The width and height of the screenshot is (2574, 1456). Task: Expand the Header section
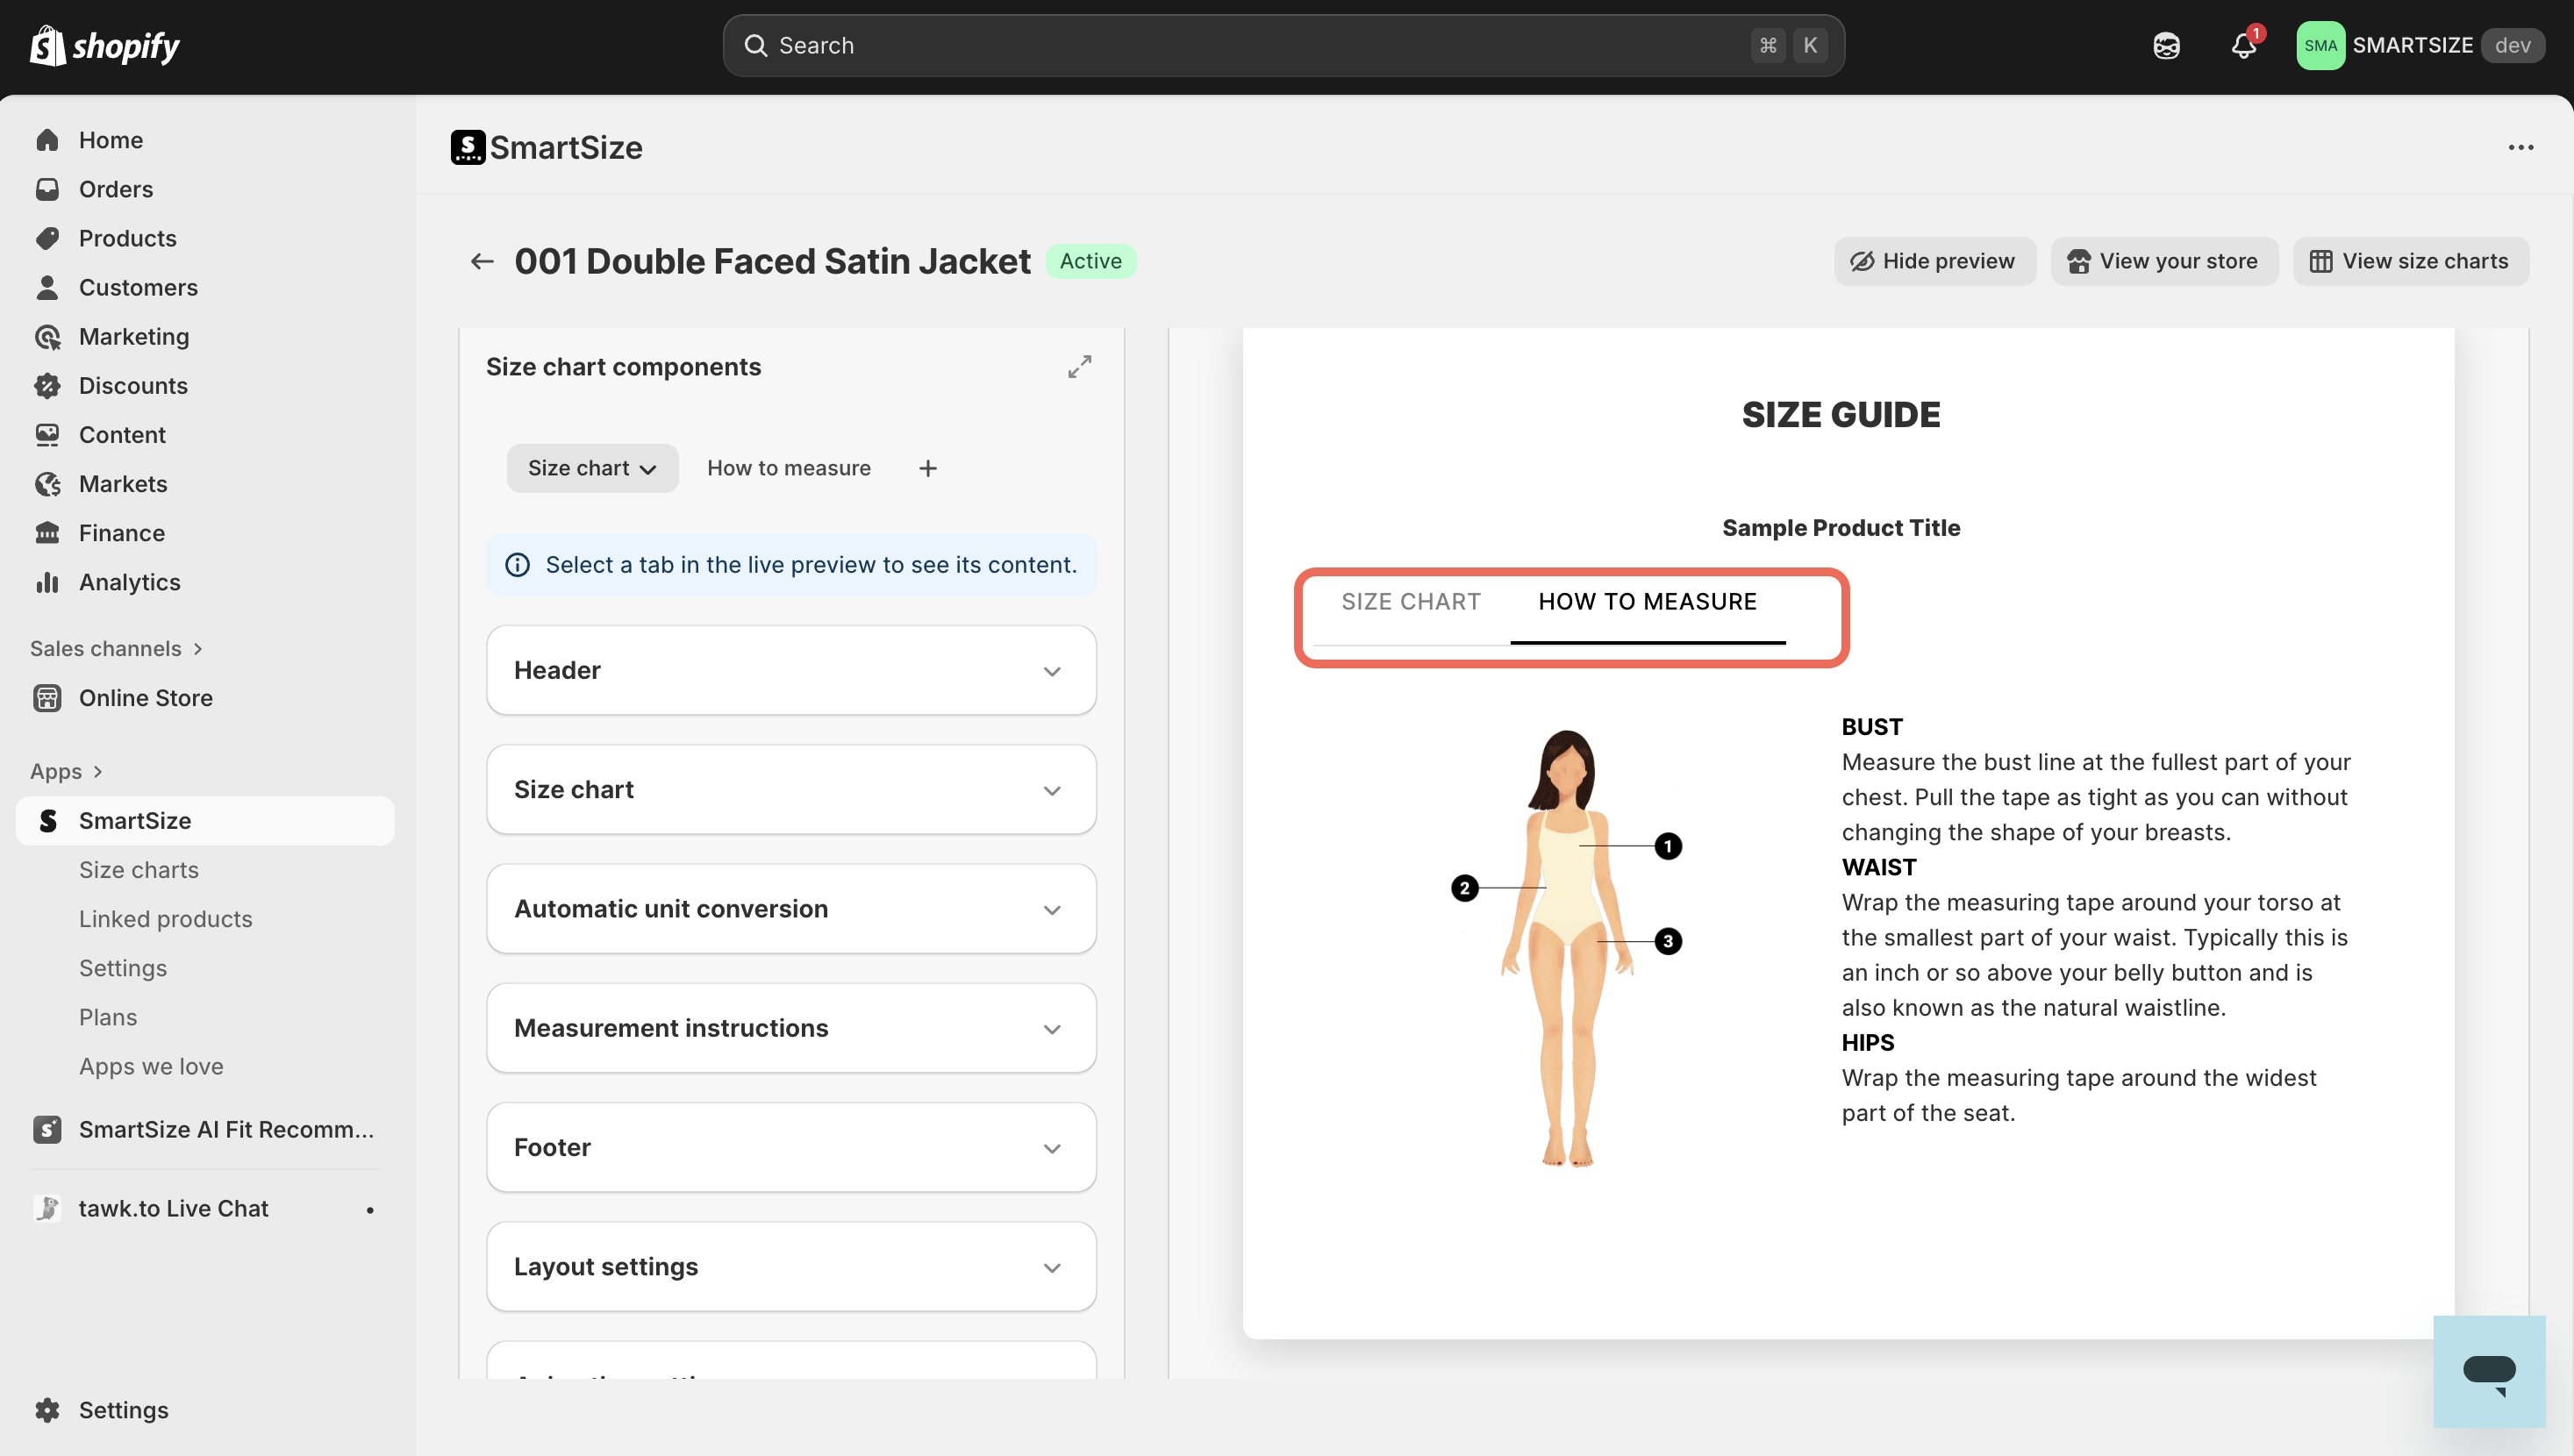[x=790, y=670]
